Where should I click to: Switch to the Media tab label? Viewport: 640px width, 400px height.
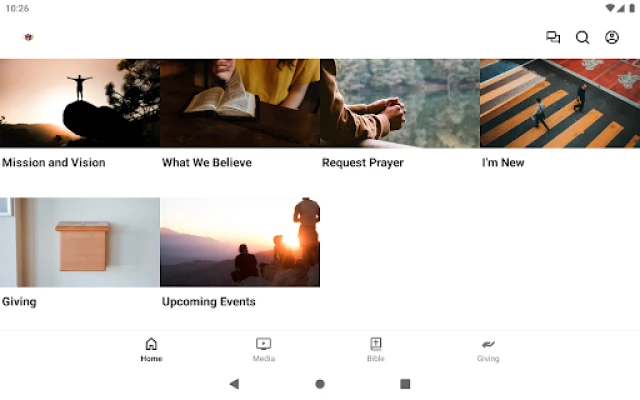263,359
